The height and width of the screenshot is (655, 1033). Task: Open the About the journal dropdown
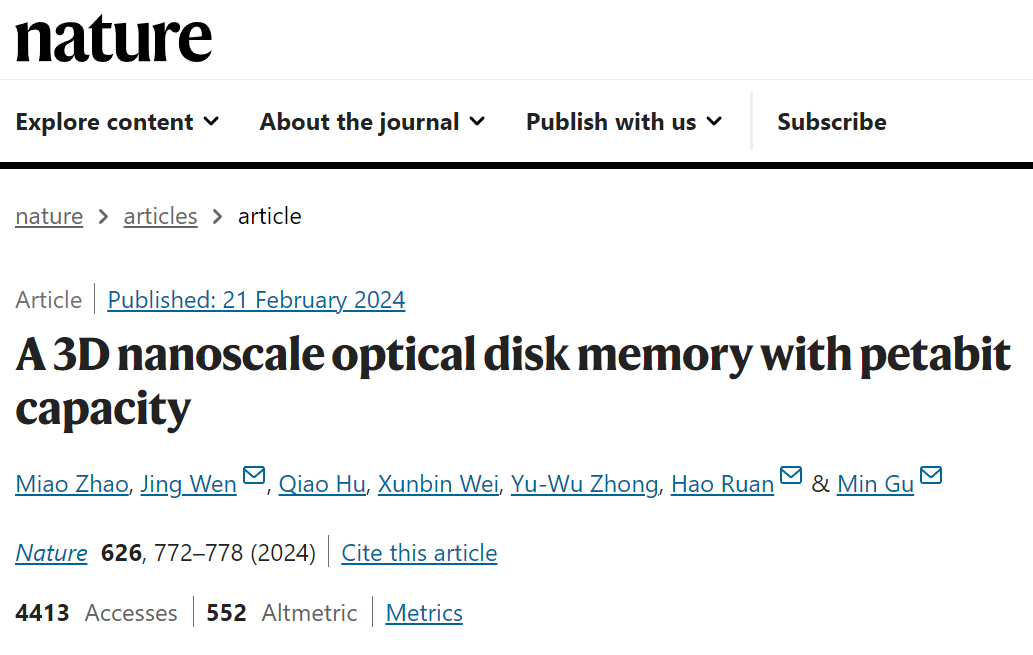[372, 122]
